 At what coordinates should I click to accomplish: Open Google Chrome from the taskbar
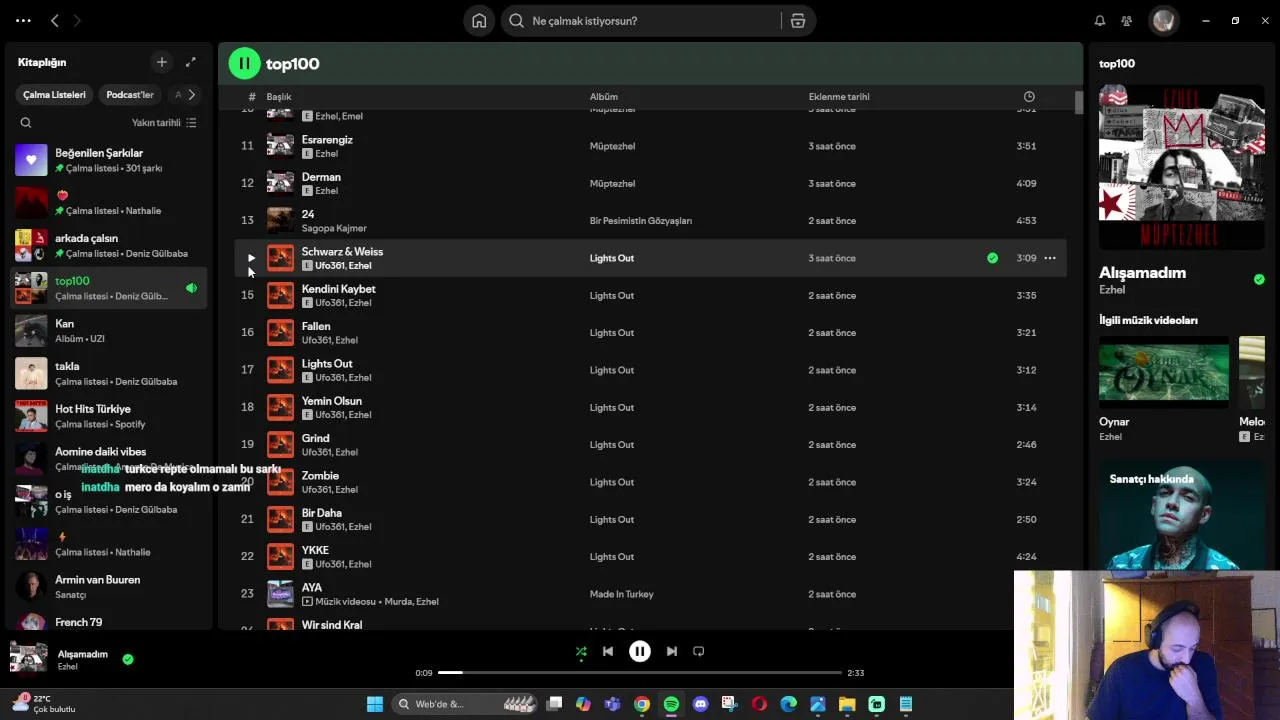tap(642, 704)
